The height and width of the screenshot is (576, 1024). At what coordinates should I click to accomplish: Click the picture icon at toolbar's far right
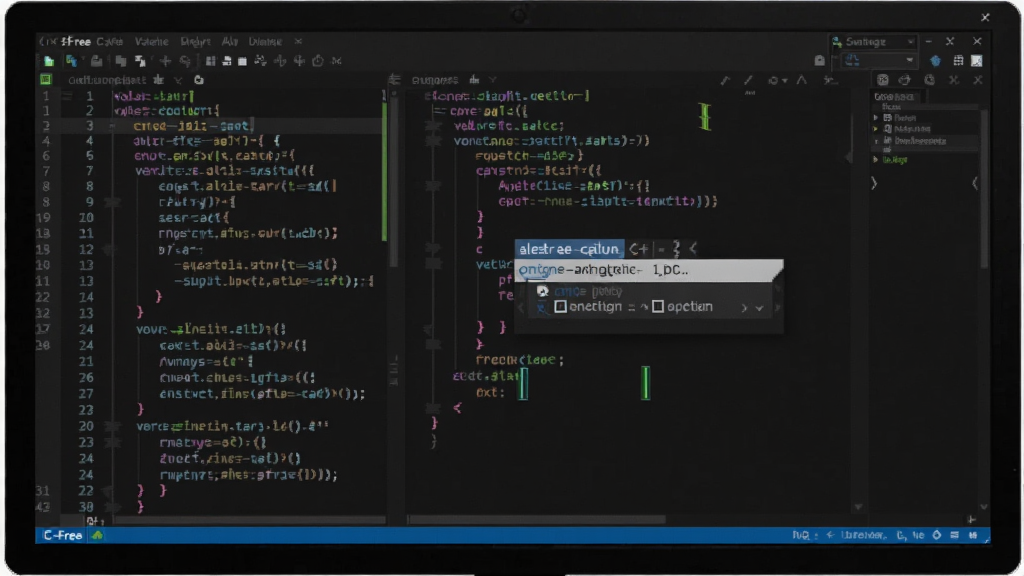pyautogui.click(x=976, y=61)
